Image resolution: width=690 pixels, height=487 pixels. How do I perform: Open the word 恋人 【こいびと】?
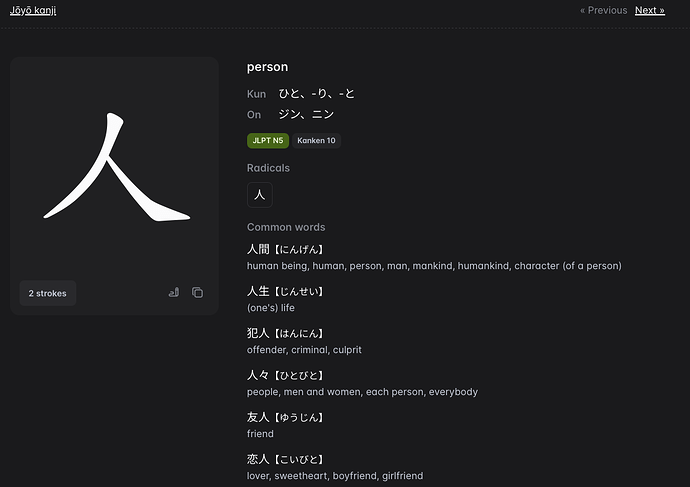pyautogui.click(x=286, y=459)
